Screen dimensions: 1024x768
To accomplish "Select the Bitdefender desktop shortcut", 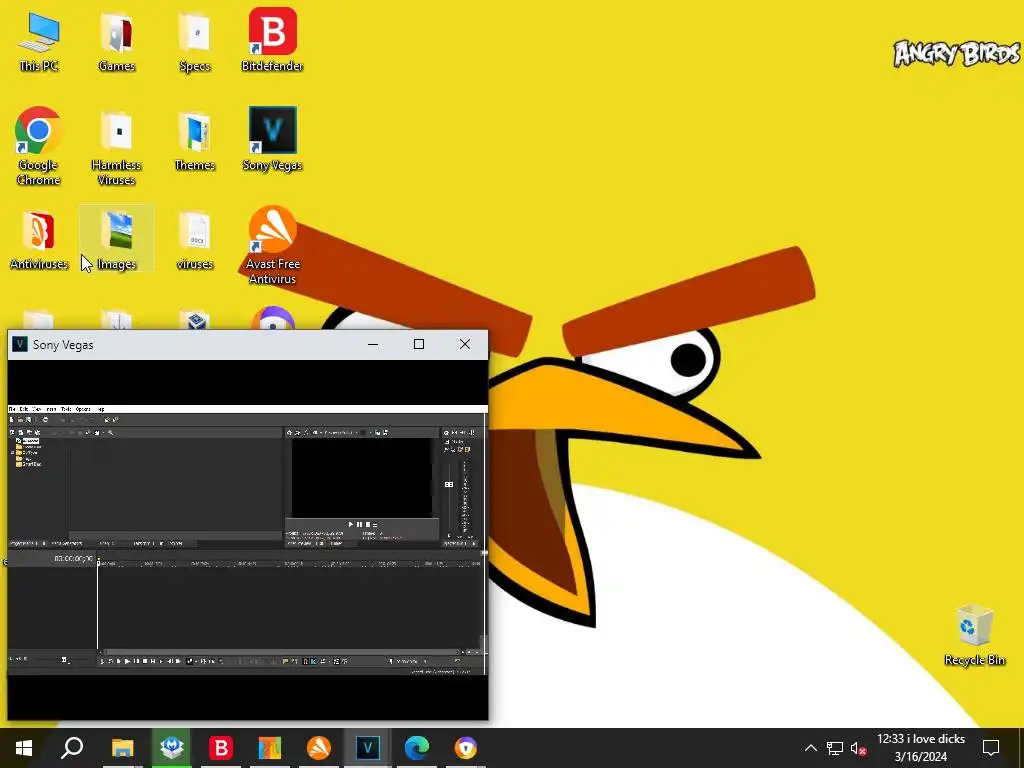I will click(272, 39).
